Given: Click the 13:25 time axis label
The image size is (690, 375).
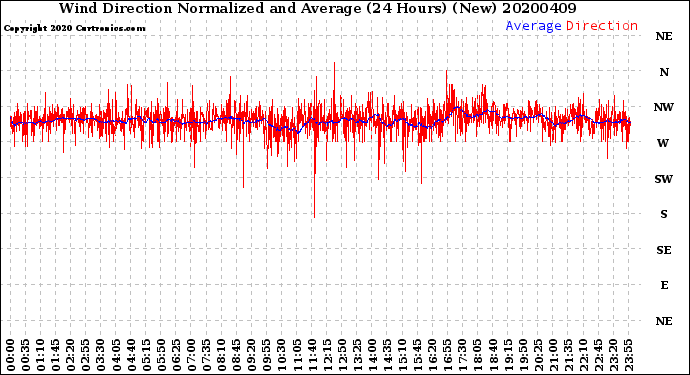Looking at the screenshot, I should click(357, 355).
